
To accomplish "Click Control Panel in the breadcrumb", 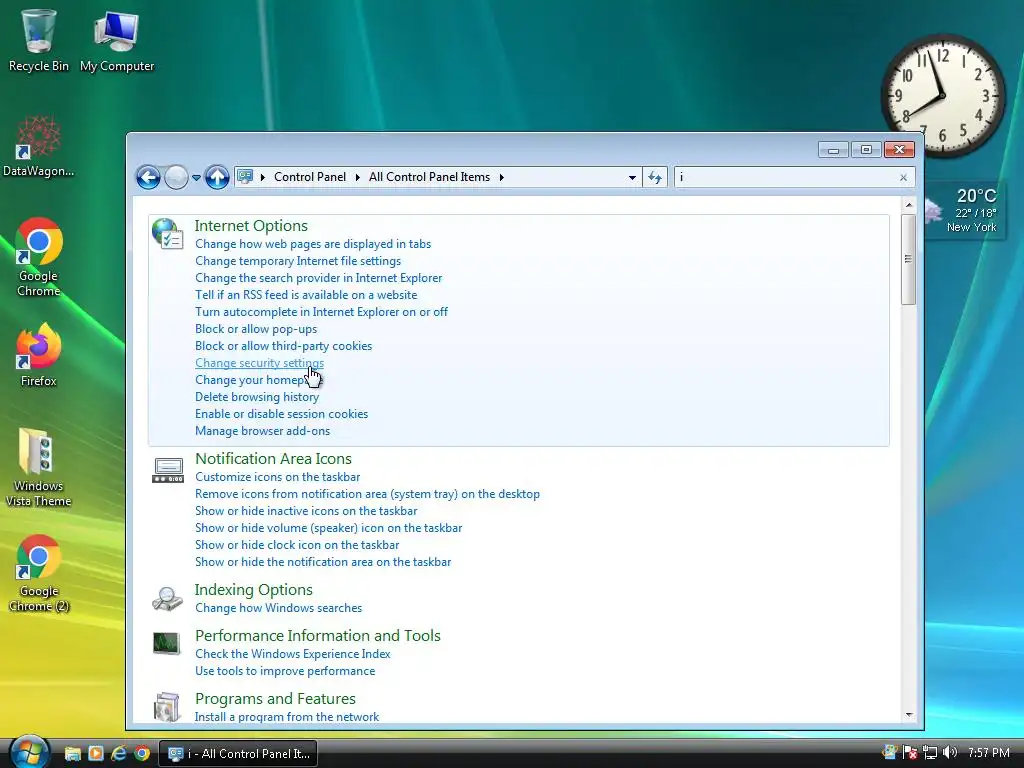I will 310,177.
